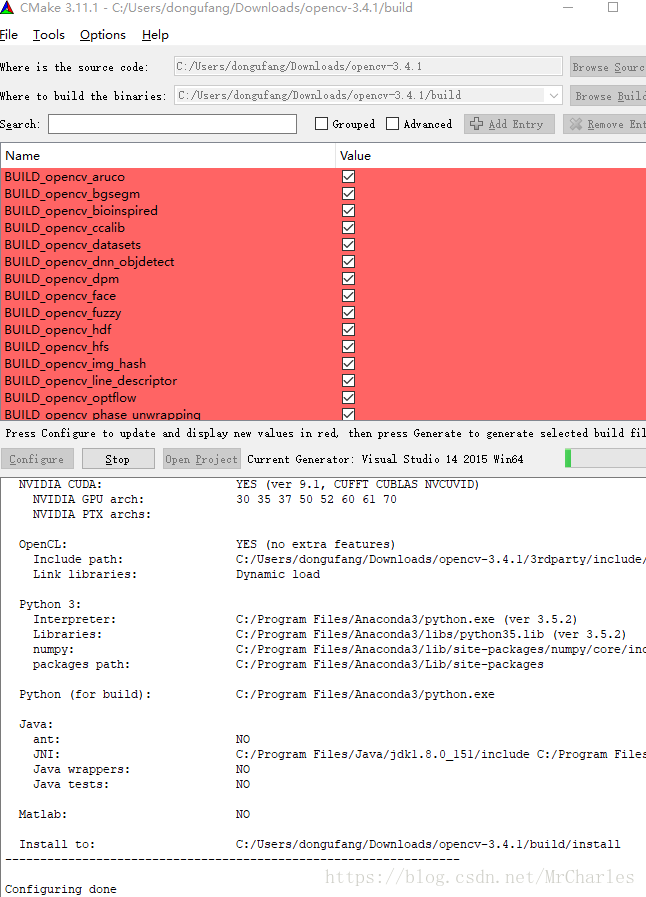This screenshot has height=897, width=646.
Task: Click the 'Configuring done' log line
Action: (x=61, y=889)
